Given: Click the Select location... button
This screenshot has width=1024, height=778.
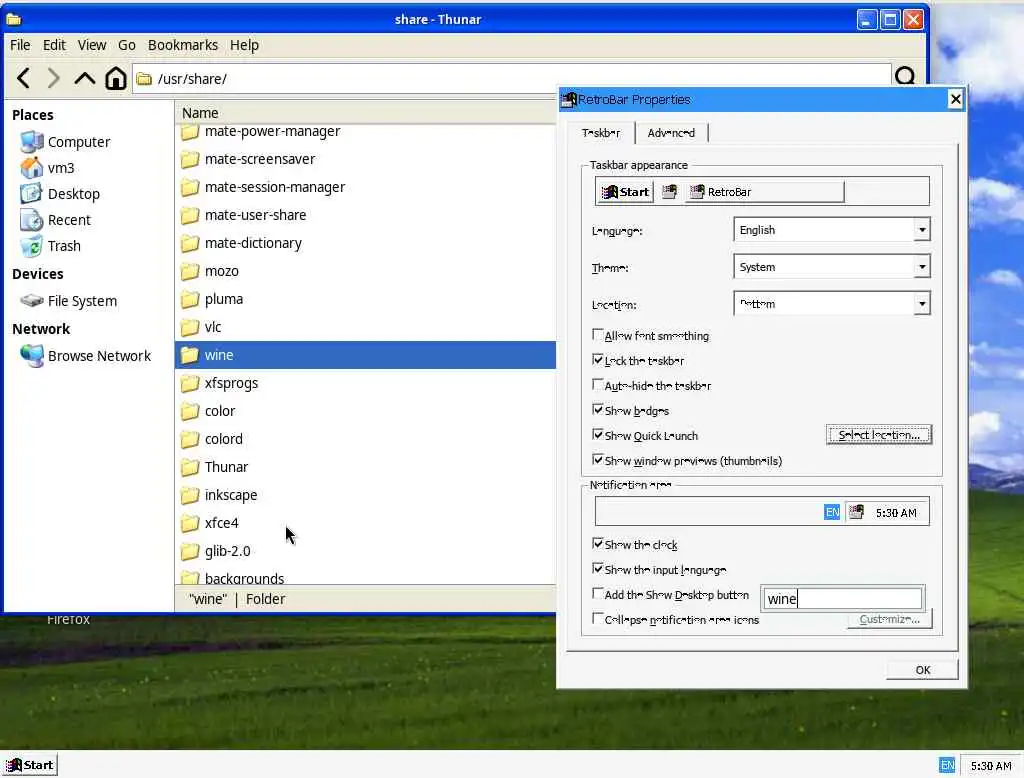Looking at the screenshot, I should [879, 435].
